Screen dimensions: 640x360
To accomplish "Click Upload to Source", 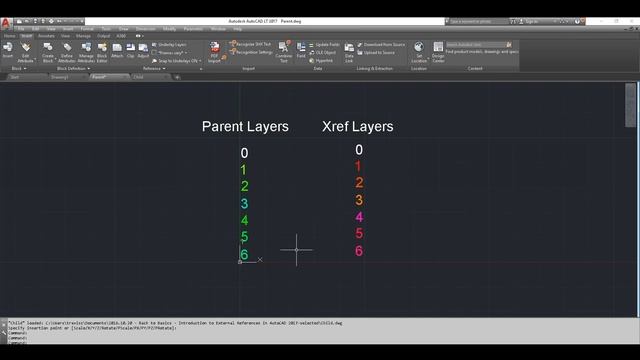I will click(376, 53).
